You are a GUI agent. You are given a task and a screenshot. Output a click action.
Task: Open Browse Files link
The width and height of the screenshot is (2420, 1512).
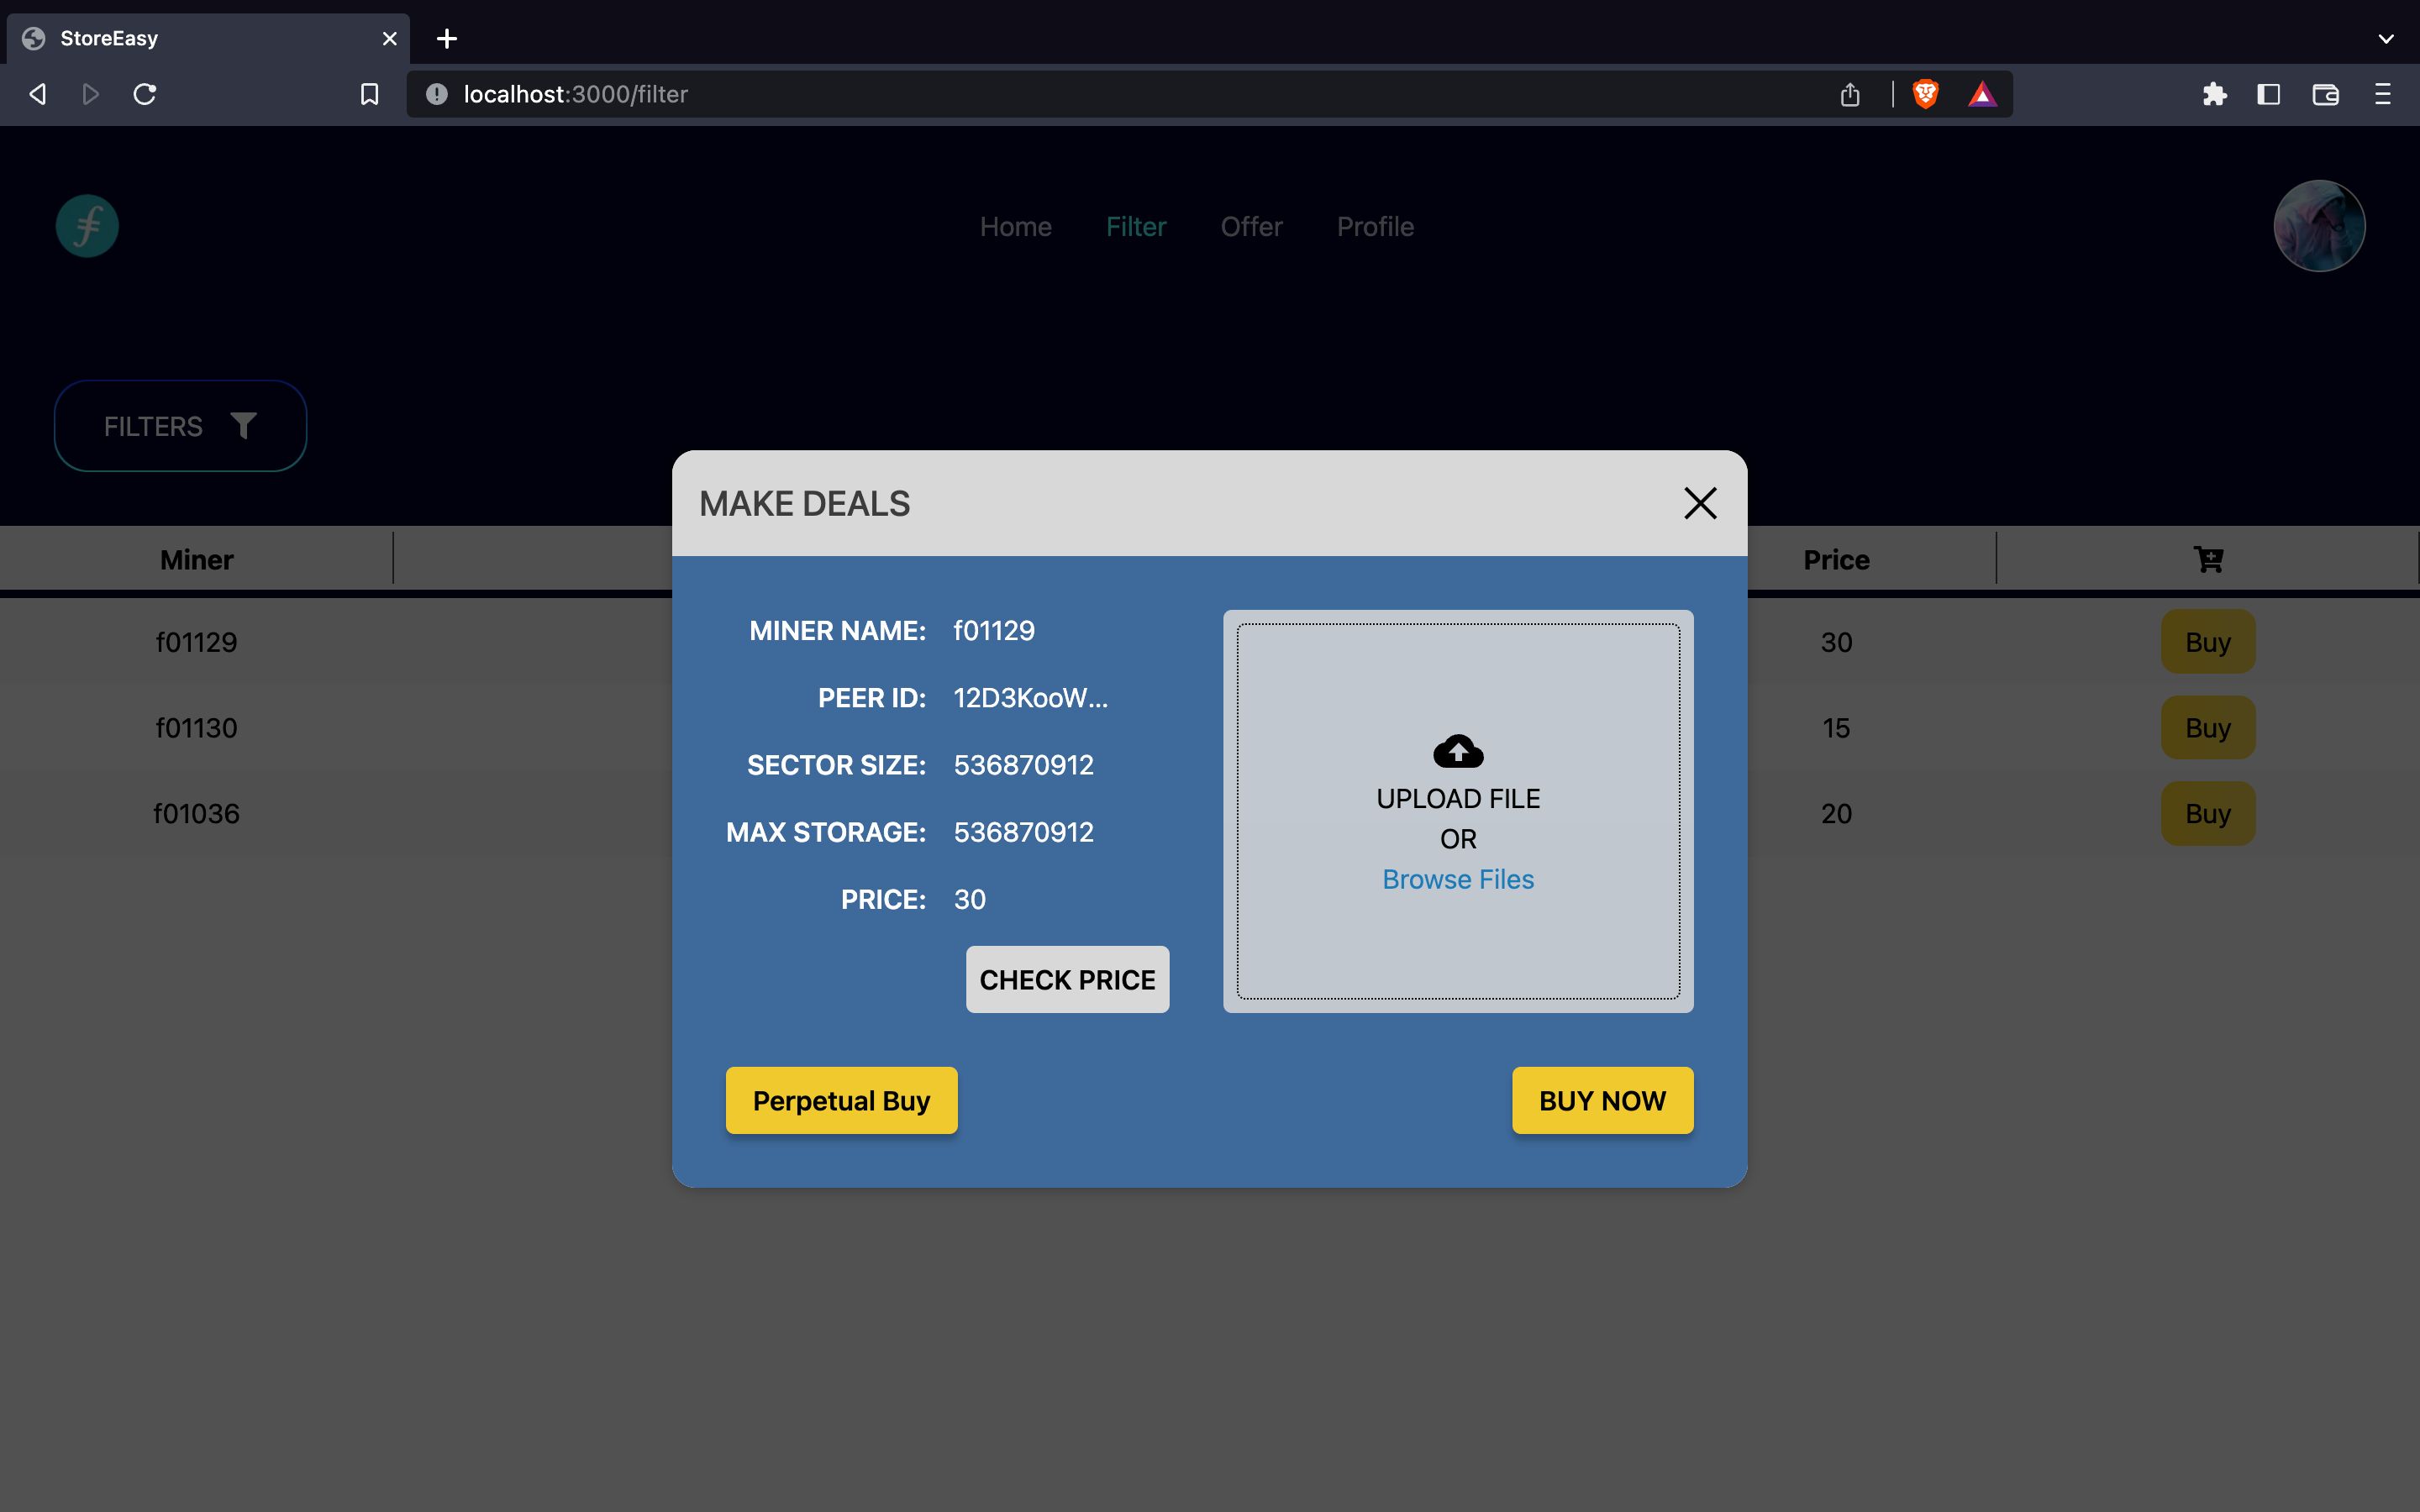[x=1458, y=879]
